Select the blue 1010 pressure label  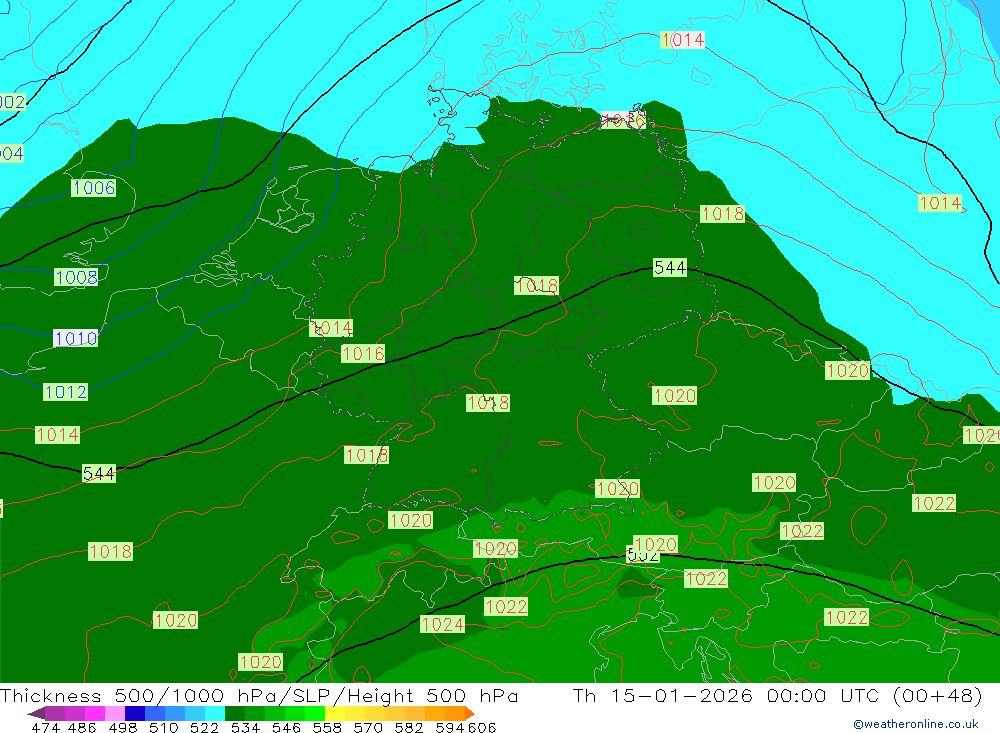pos(76,338)
